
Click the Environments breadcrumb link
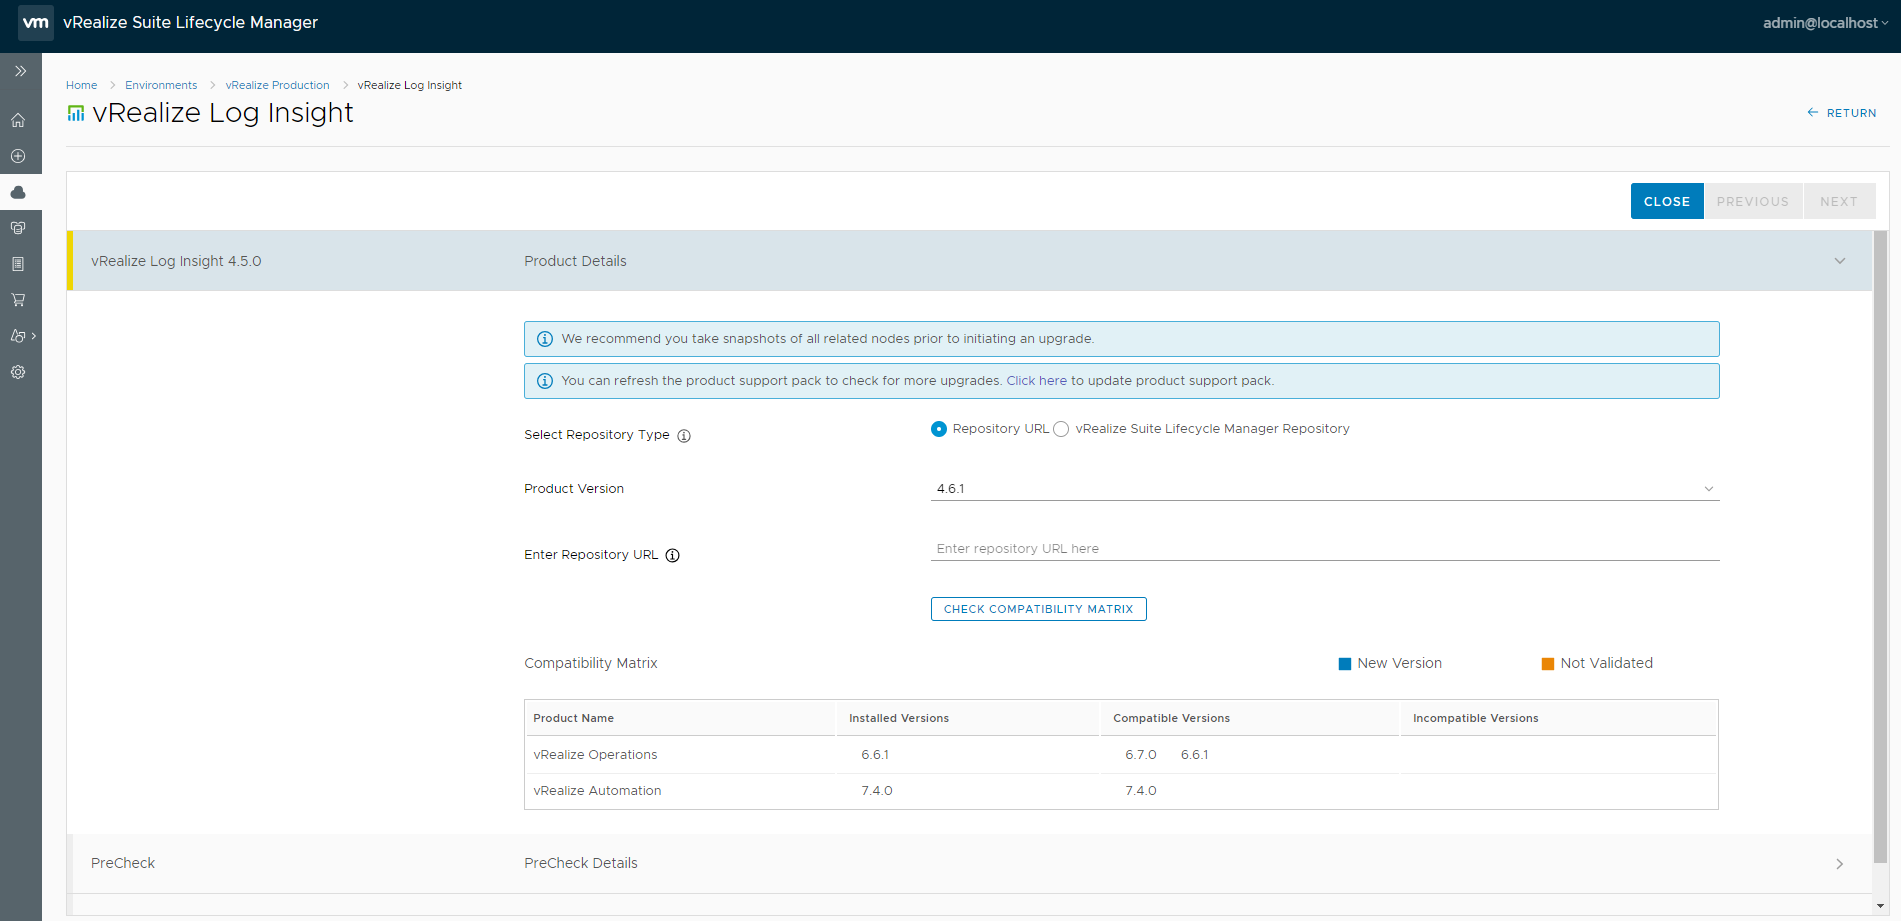(161, 85)
